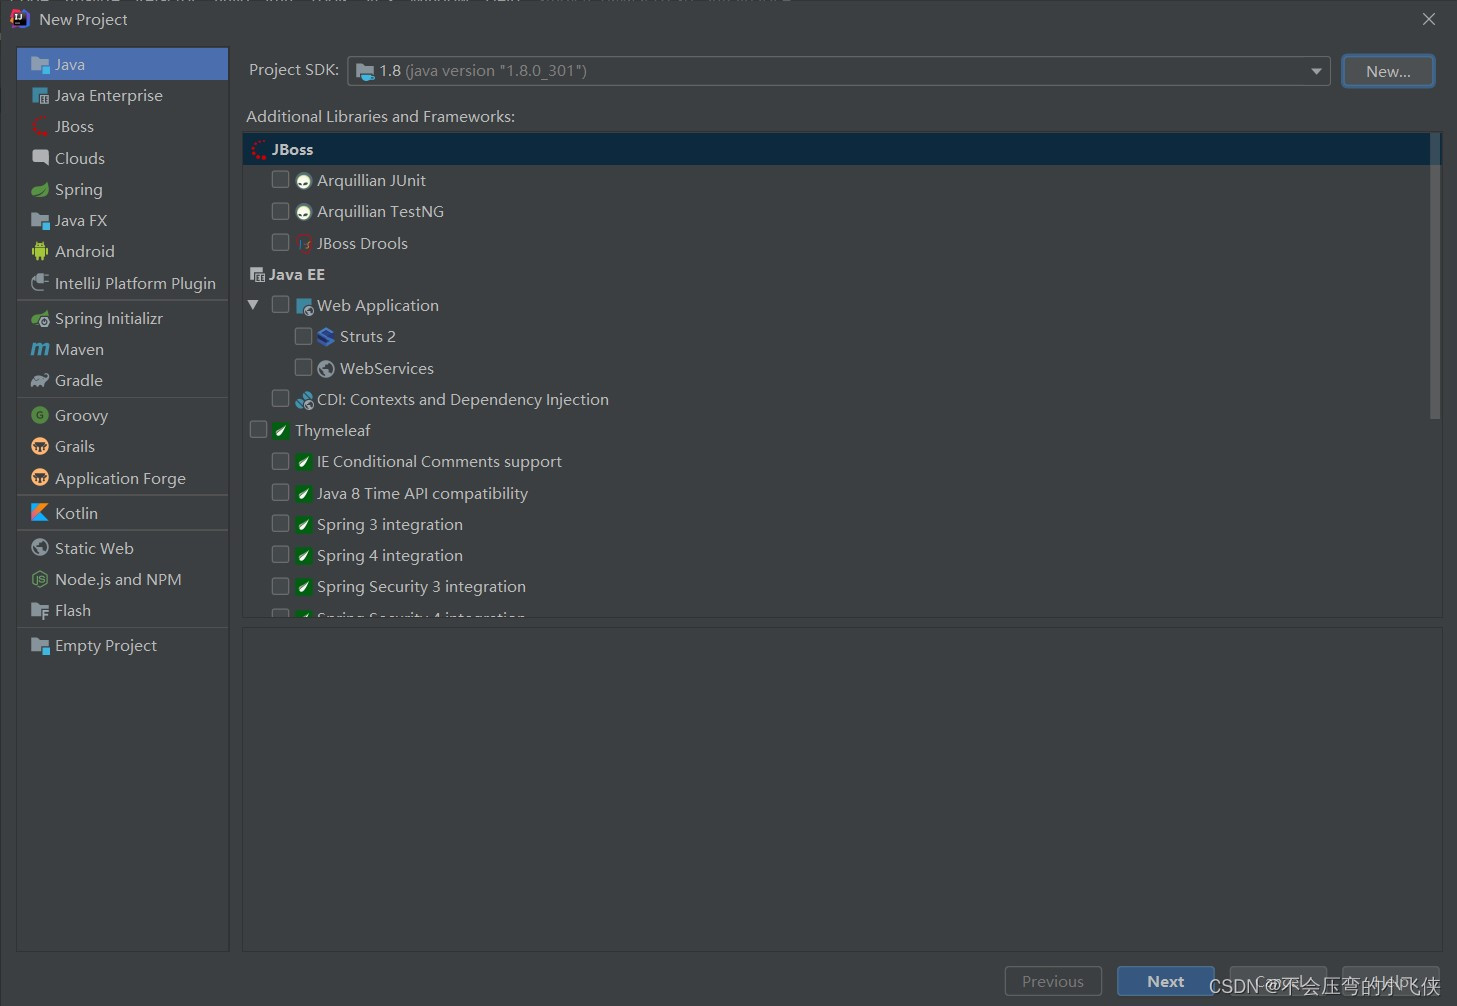The height and width of the screenshot is (1006, 1457).
Task: Check the Web Application checkbox
Action: 280,304
